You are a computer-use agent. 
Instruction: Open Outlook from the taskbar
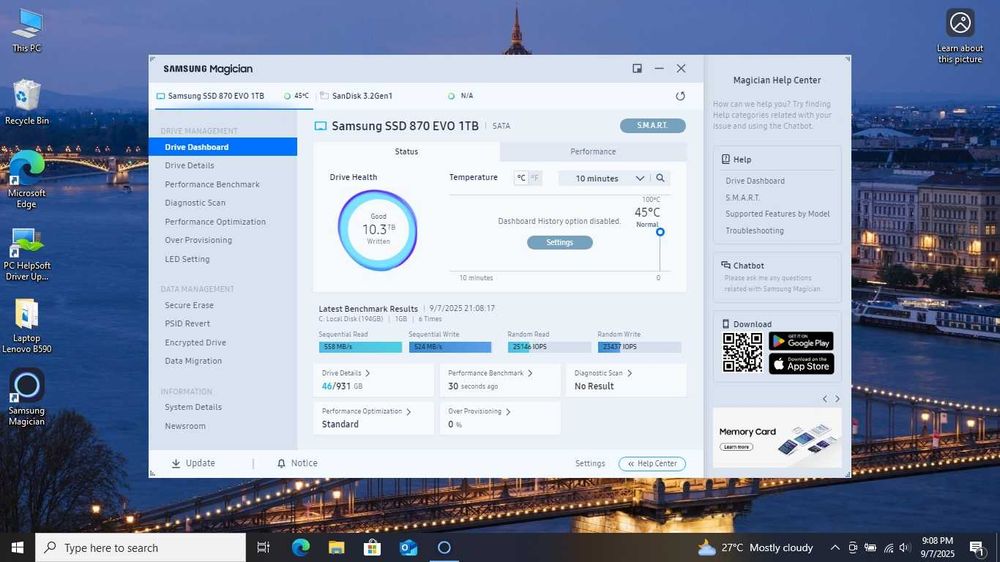click(408, 547)
